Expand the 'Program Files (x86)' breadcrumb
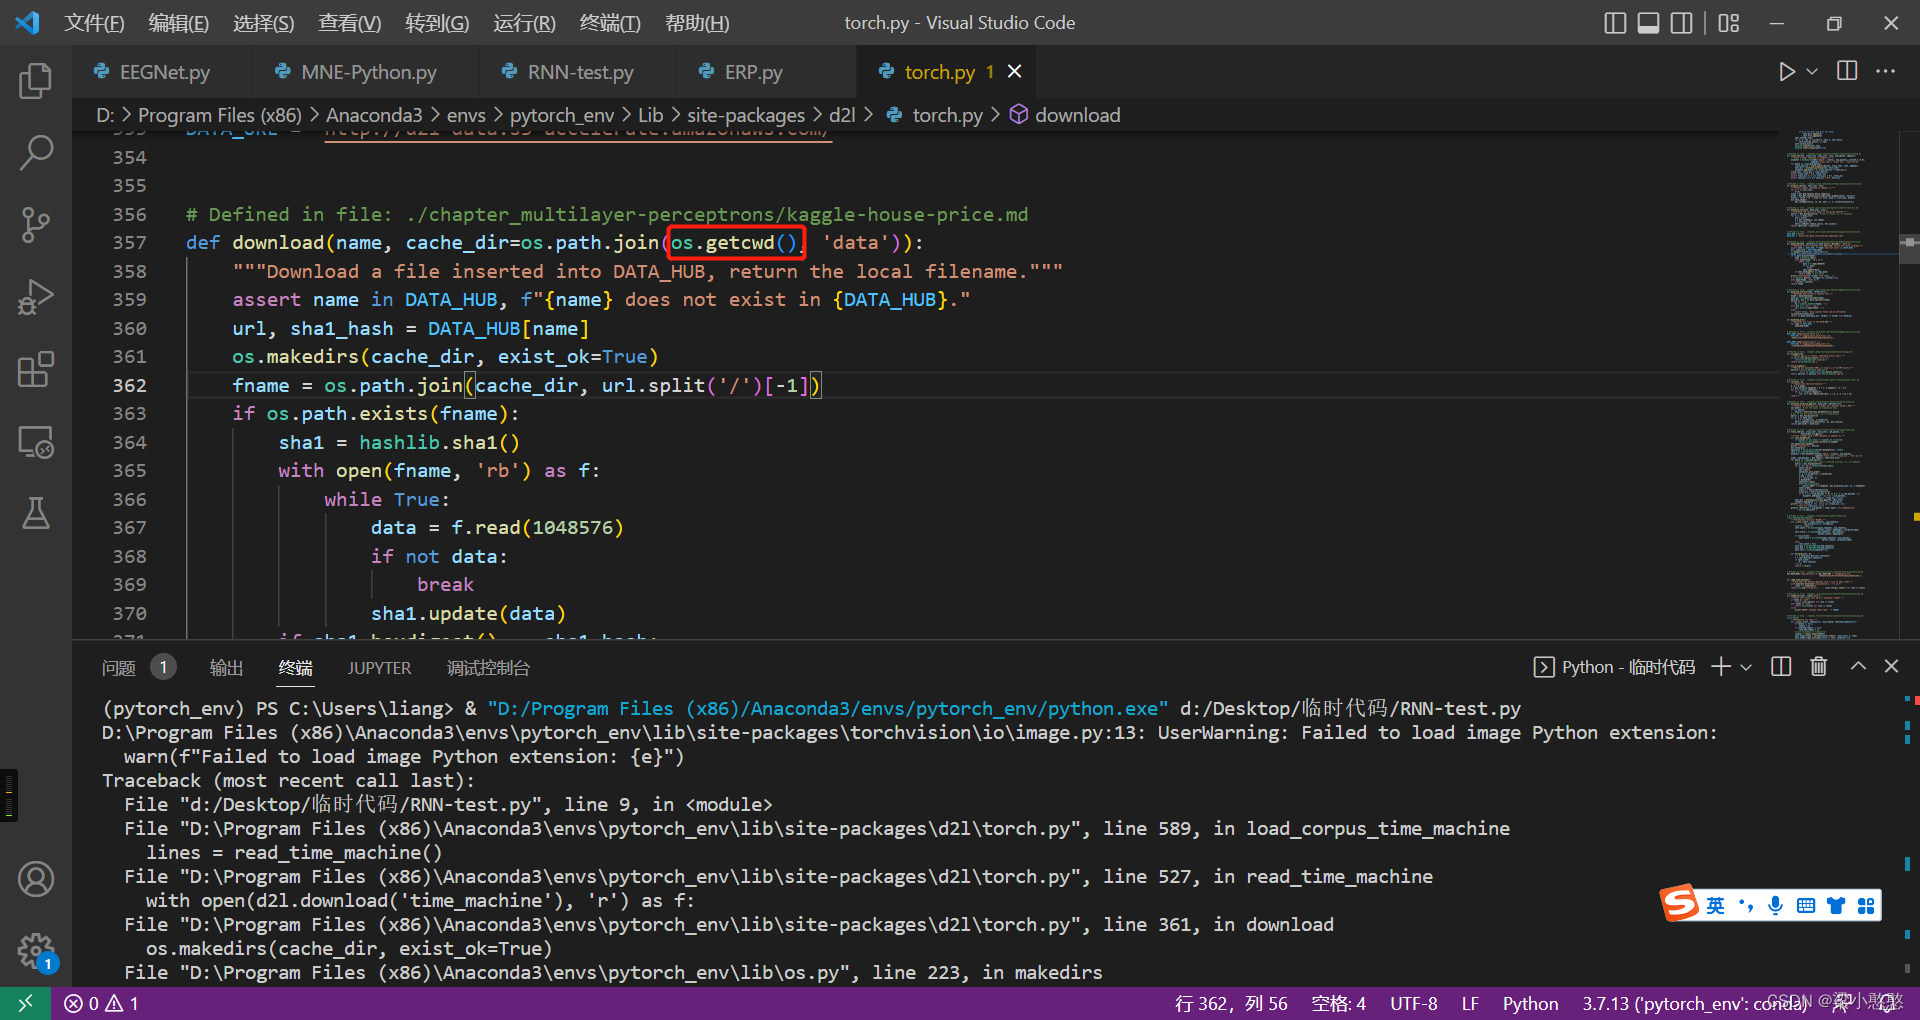Screen dimensions: 1920x1020 click(x=219, y=115)
